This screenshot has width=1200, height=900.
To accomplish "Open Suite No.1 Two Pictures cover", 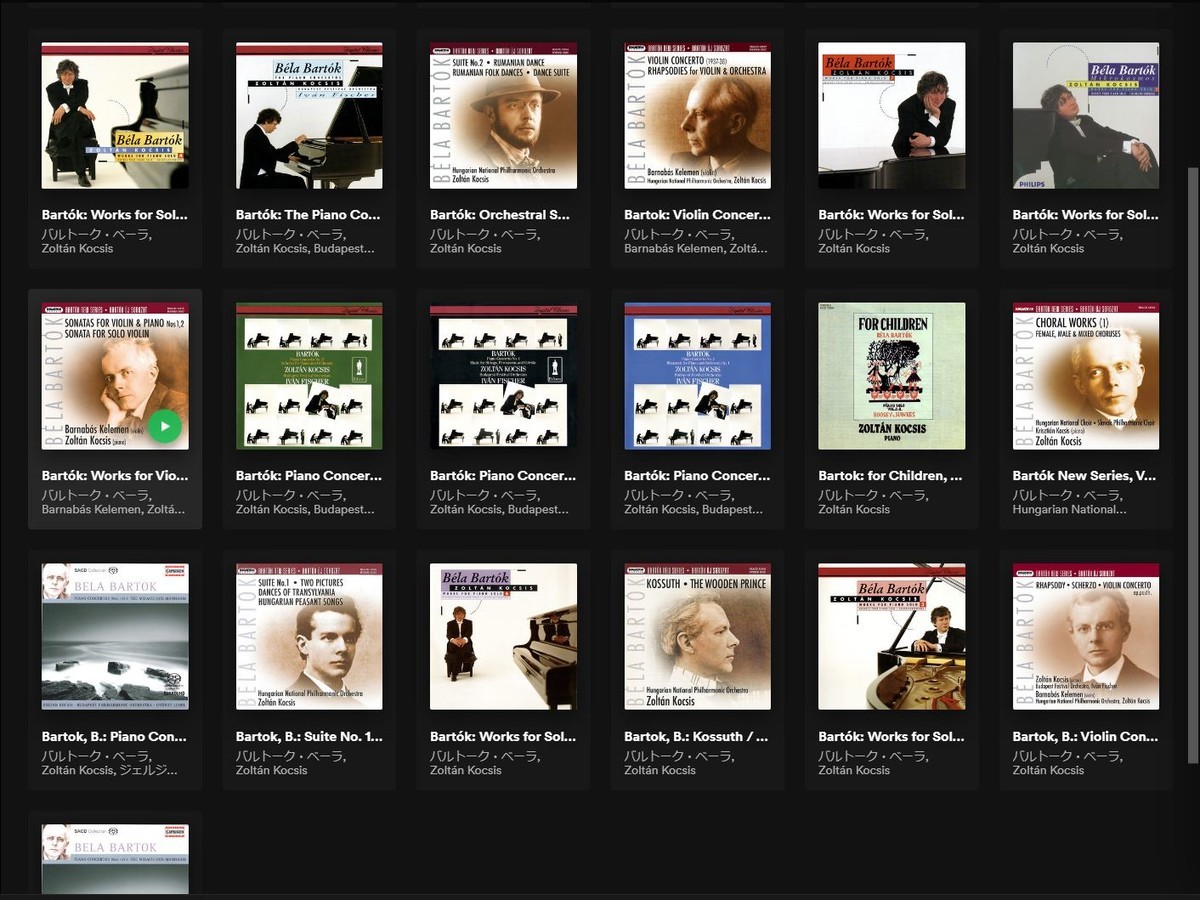I will (309, 637).
